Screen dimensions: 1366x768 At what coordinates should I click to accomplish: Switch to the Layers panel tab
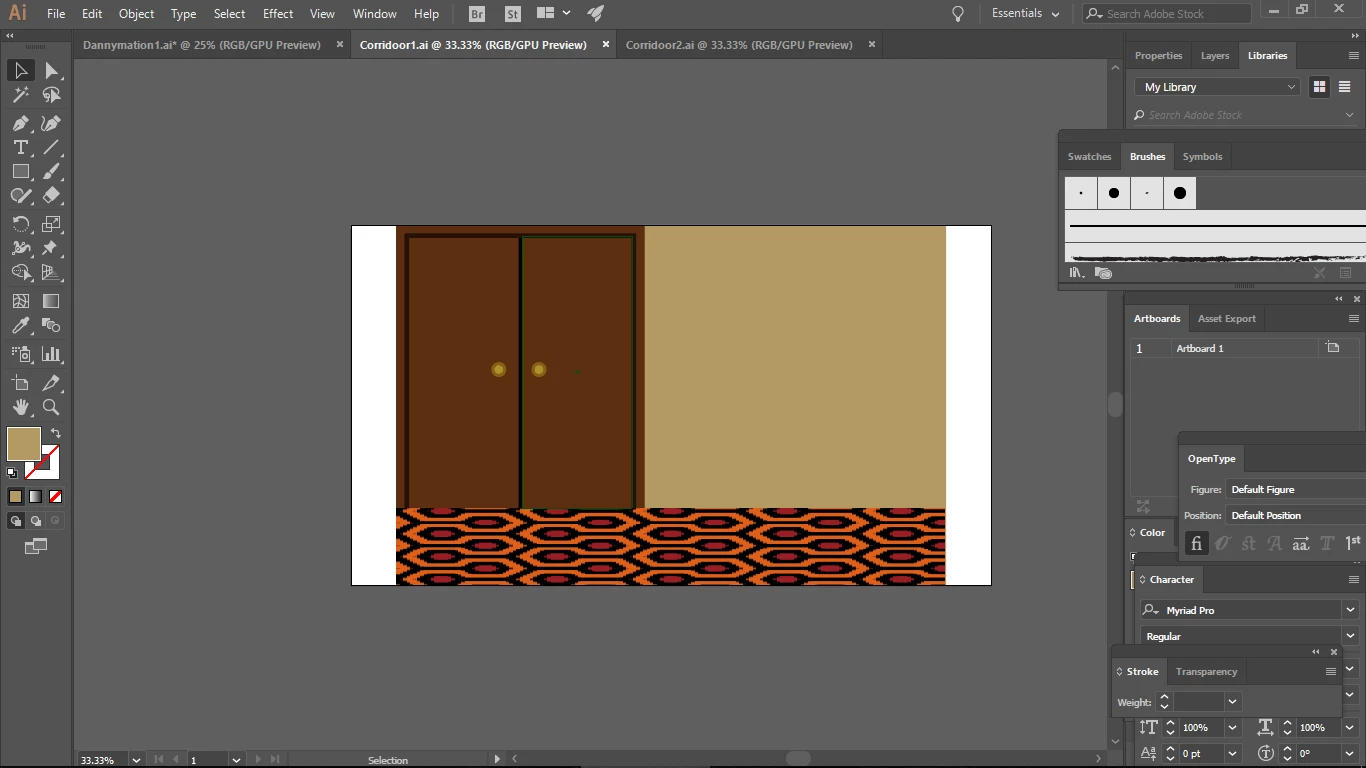tap(1215, 56)
